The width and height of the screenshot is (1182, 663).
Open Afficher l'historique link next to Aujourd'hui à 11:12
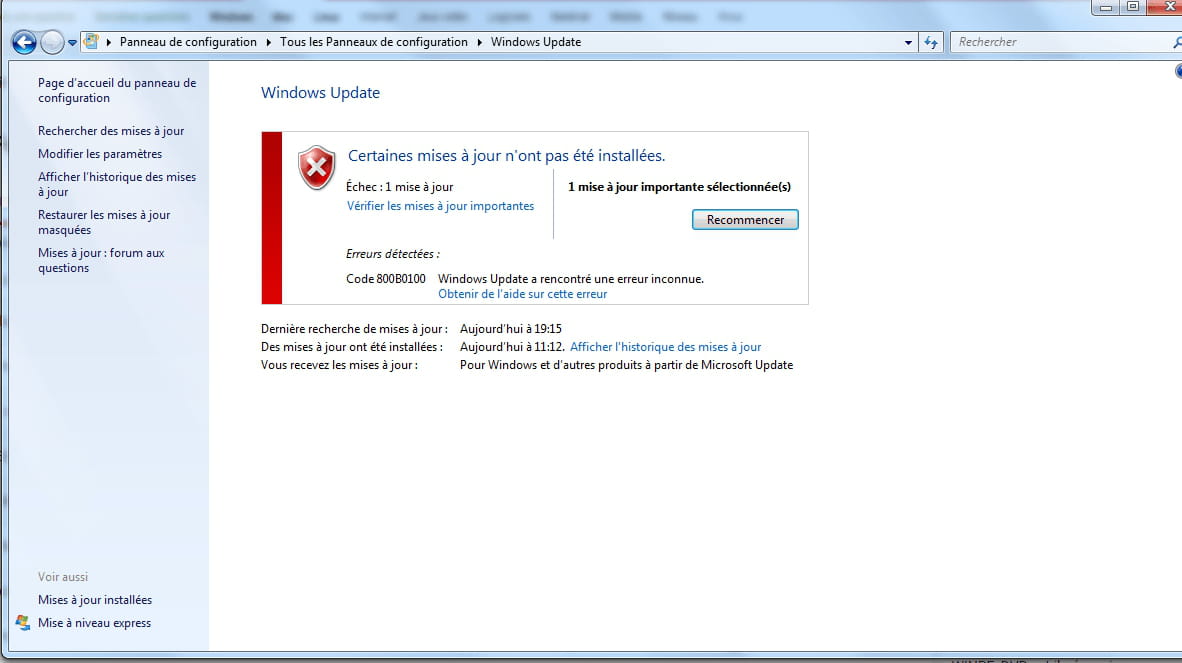(666, 347)
